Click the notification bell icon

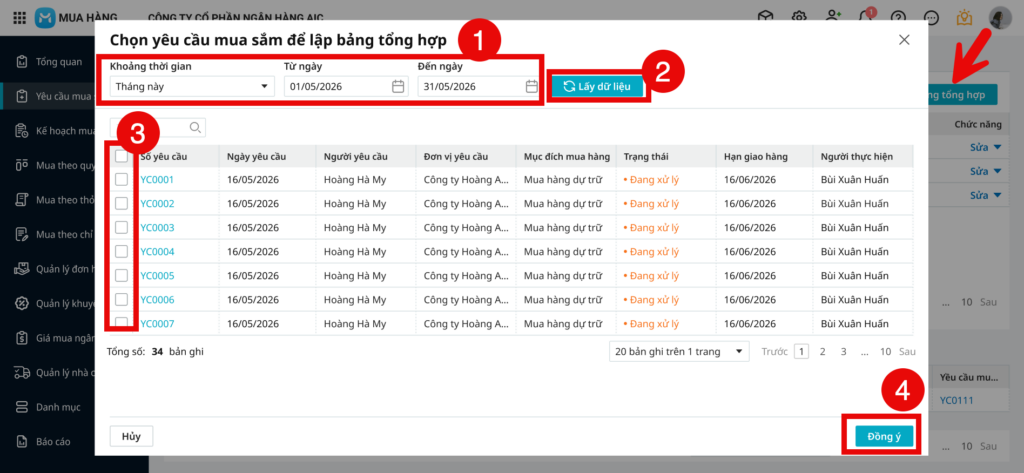[x=864, y=17]
